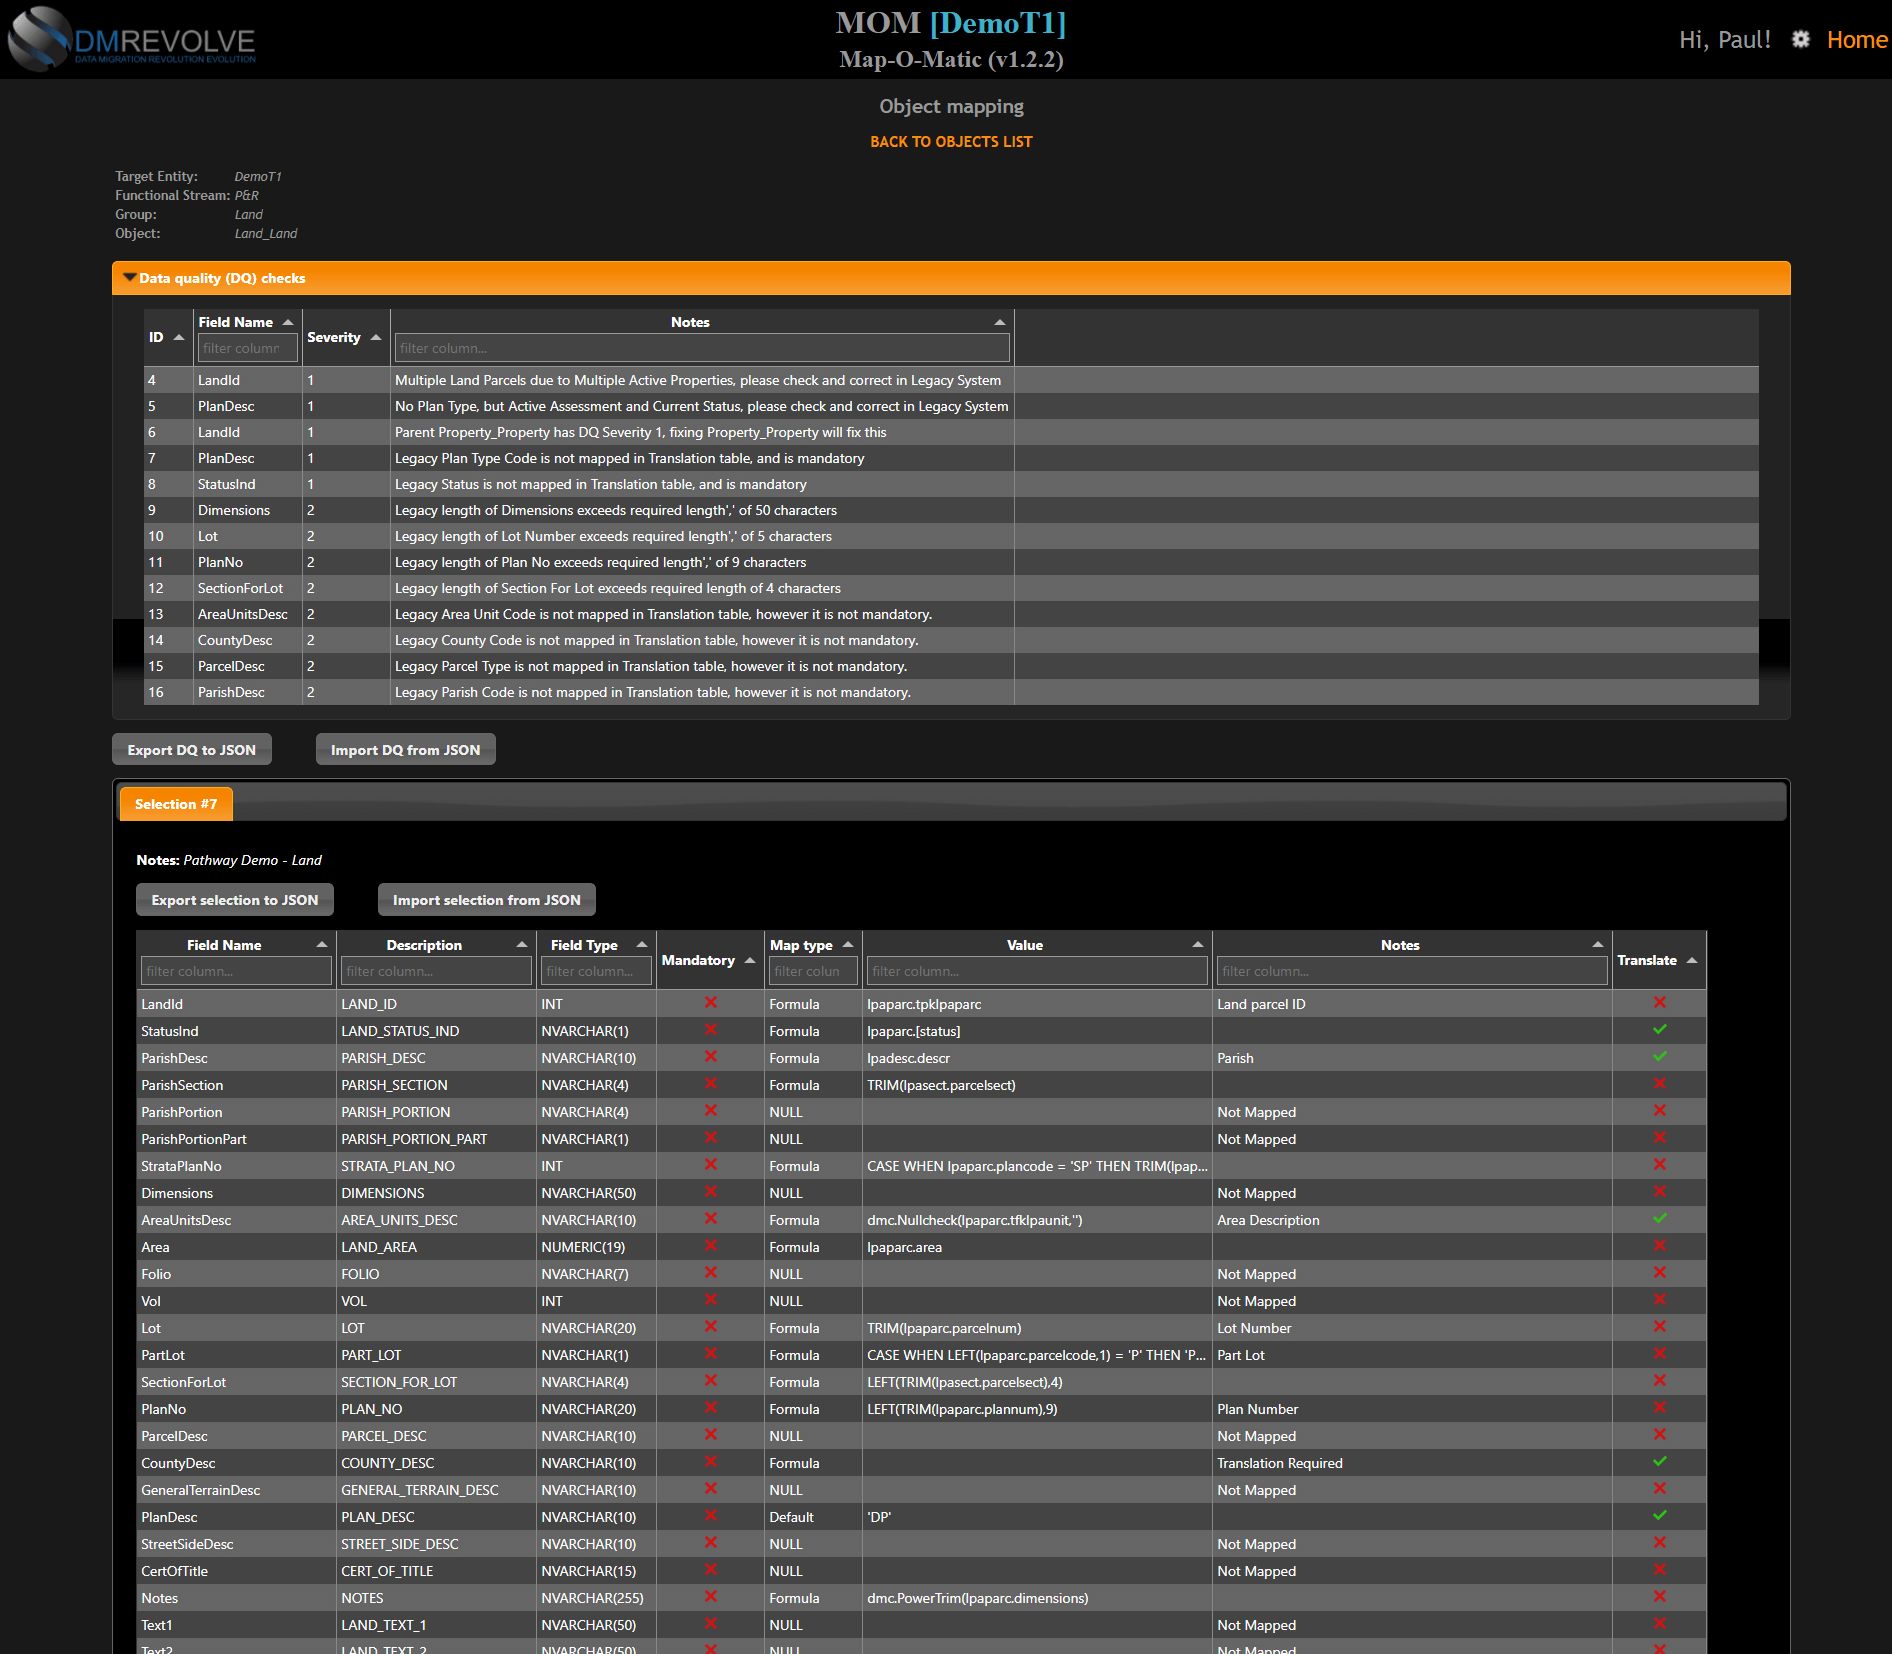Click the DMRevolve logo
Screen dimensions: 1892x1654
(x=132, y=40)
